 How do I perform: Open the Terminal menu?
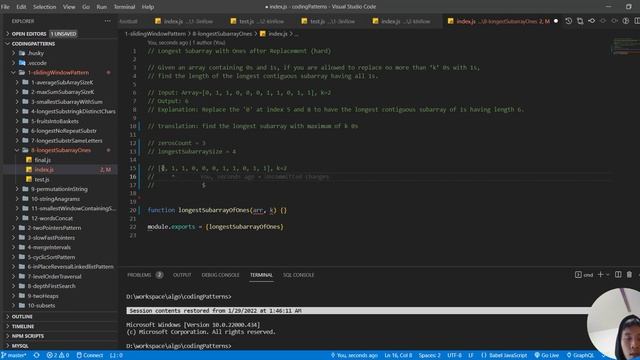pos(124,7)
